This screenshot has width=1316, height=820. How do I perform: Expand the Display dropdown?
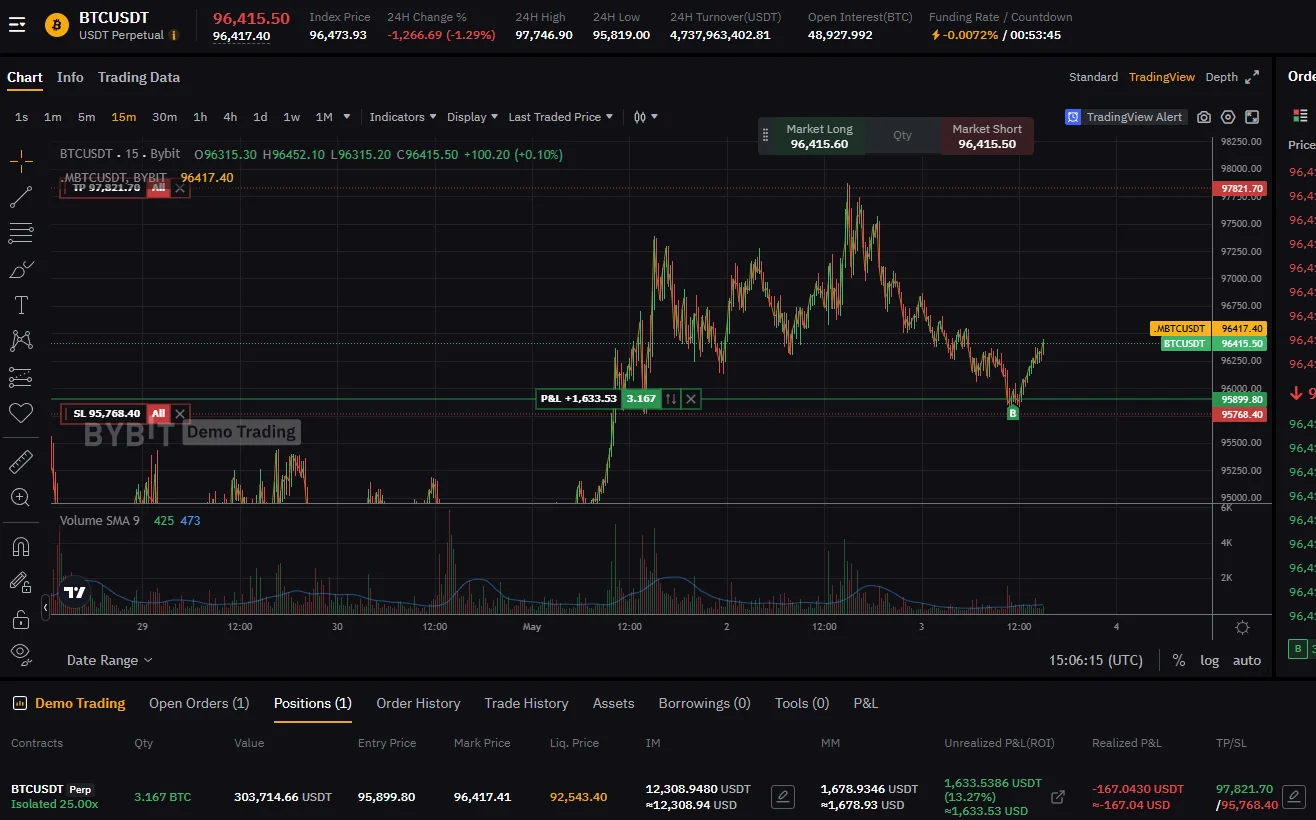(x=473, y=117)
